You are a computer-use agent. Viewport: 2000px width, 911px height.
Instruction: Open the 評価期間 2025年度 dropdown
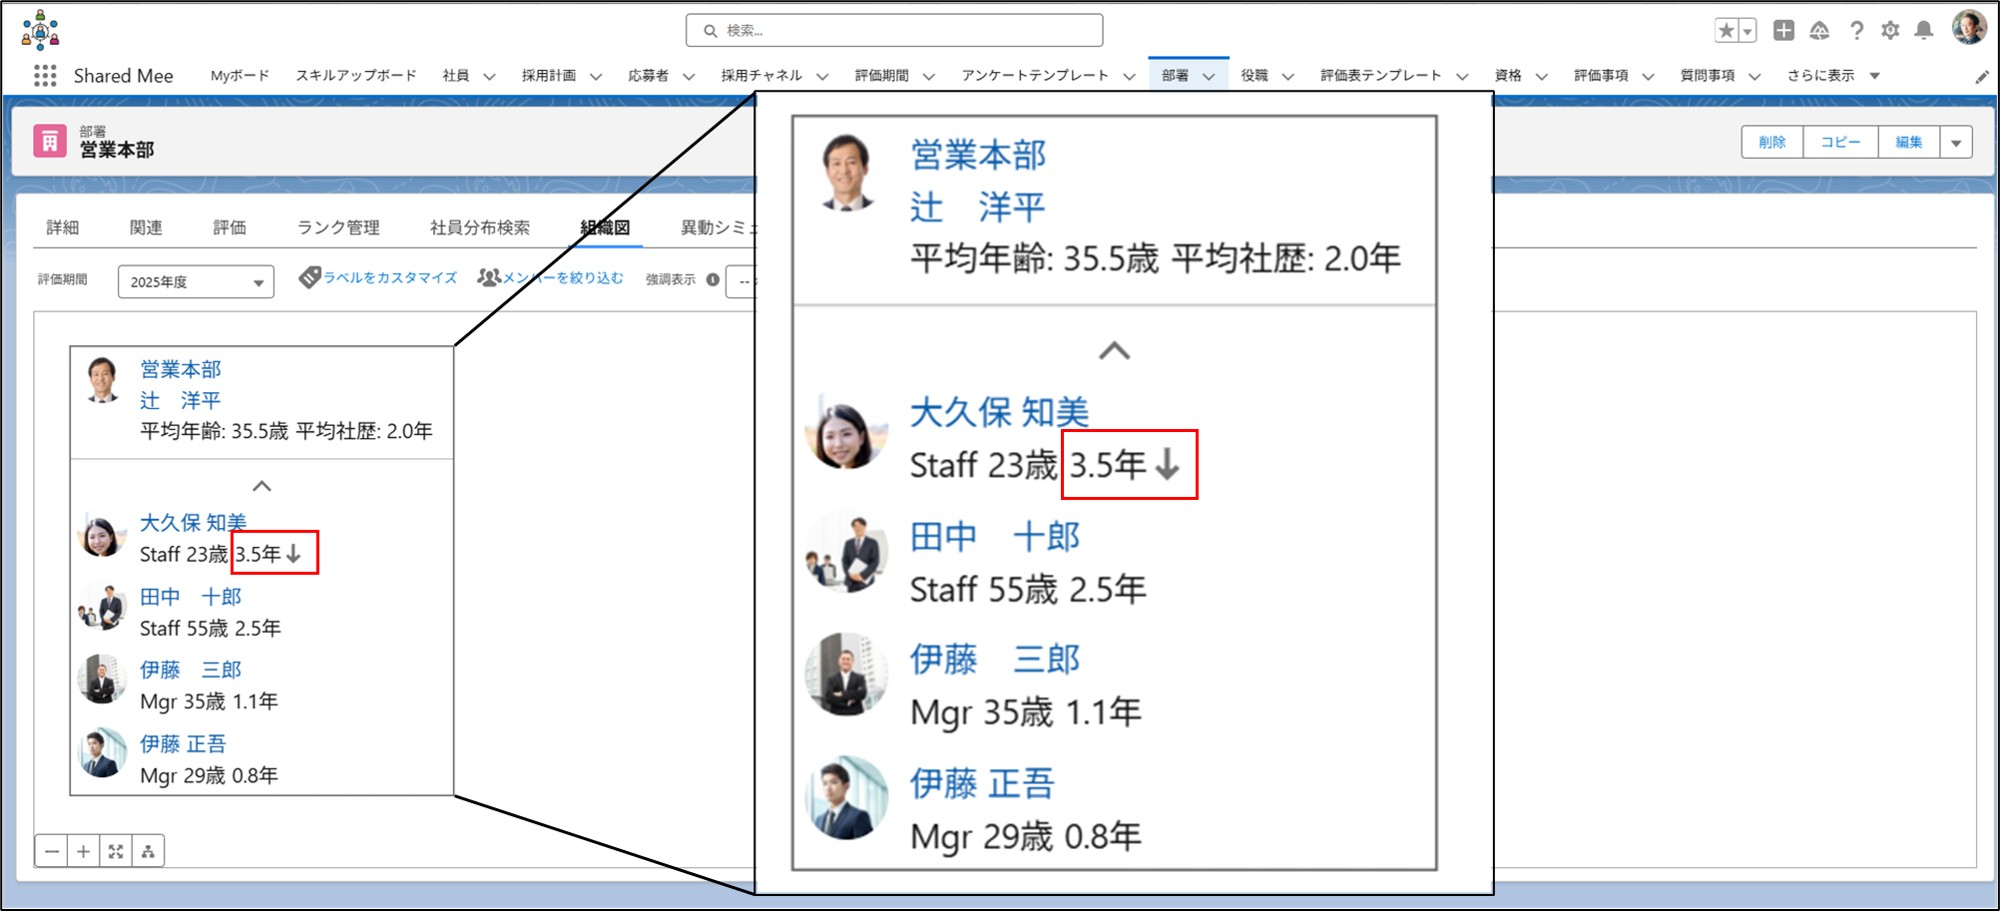[196, 282]
